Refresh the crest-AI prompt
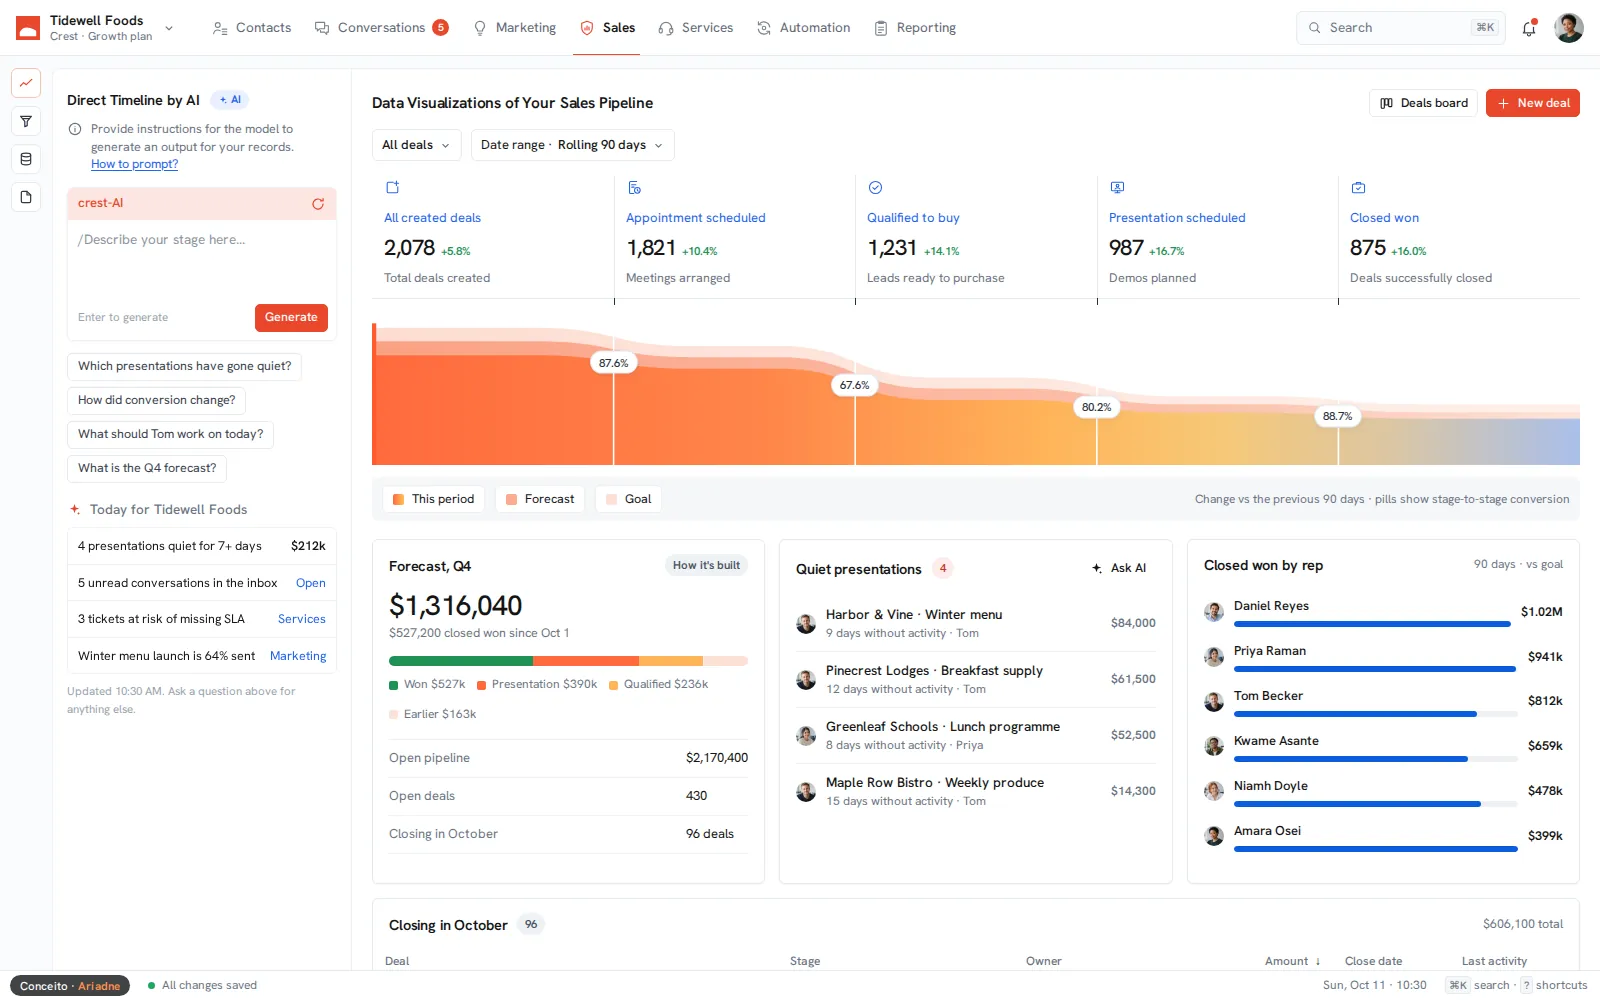This screenshot has width=1600, height=1000. 318,204
